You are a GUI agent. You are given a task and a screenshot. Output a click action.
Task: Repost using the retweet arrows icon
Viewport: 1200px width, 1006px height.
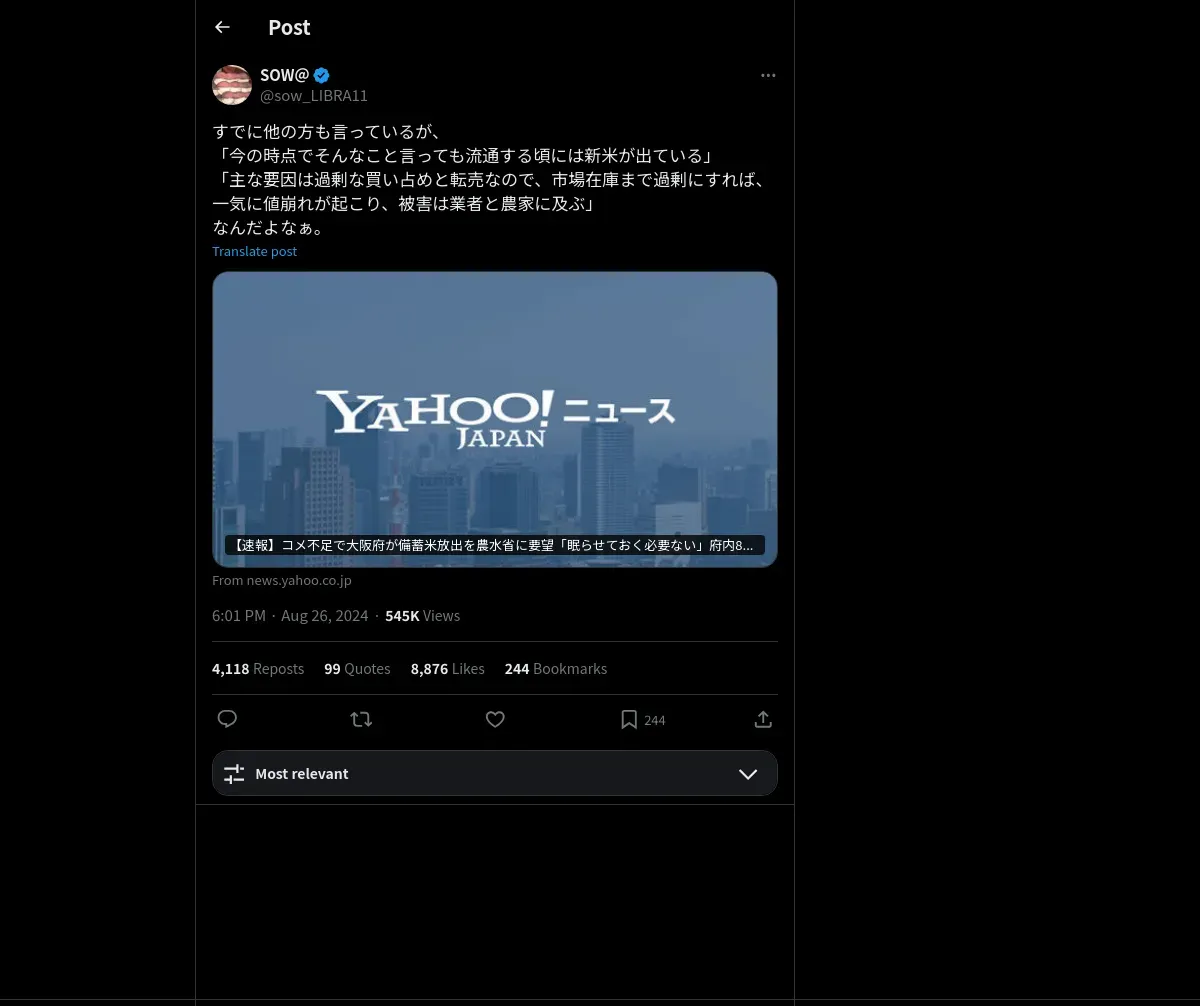point(361,719)
